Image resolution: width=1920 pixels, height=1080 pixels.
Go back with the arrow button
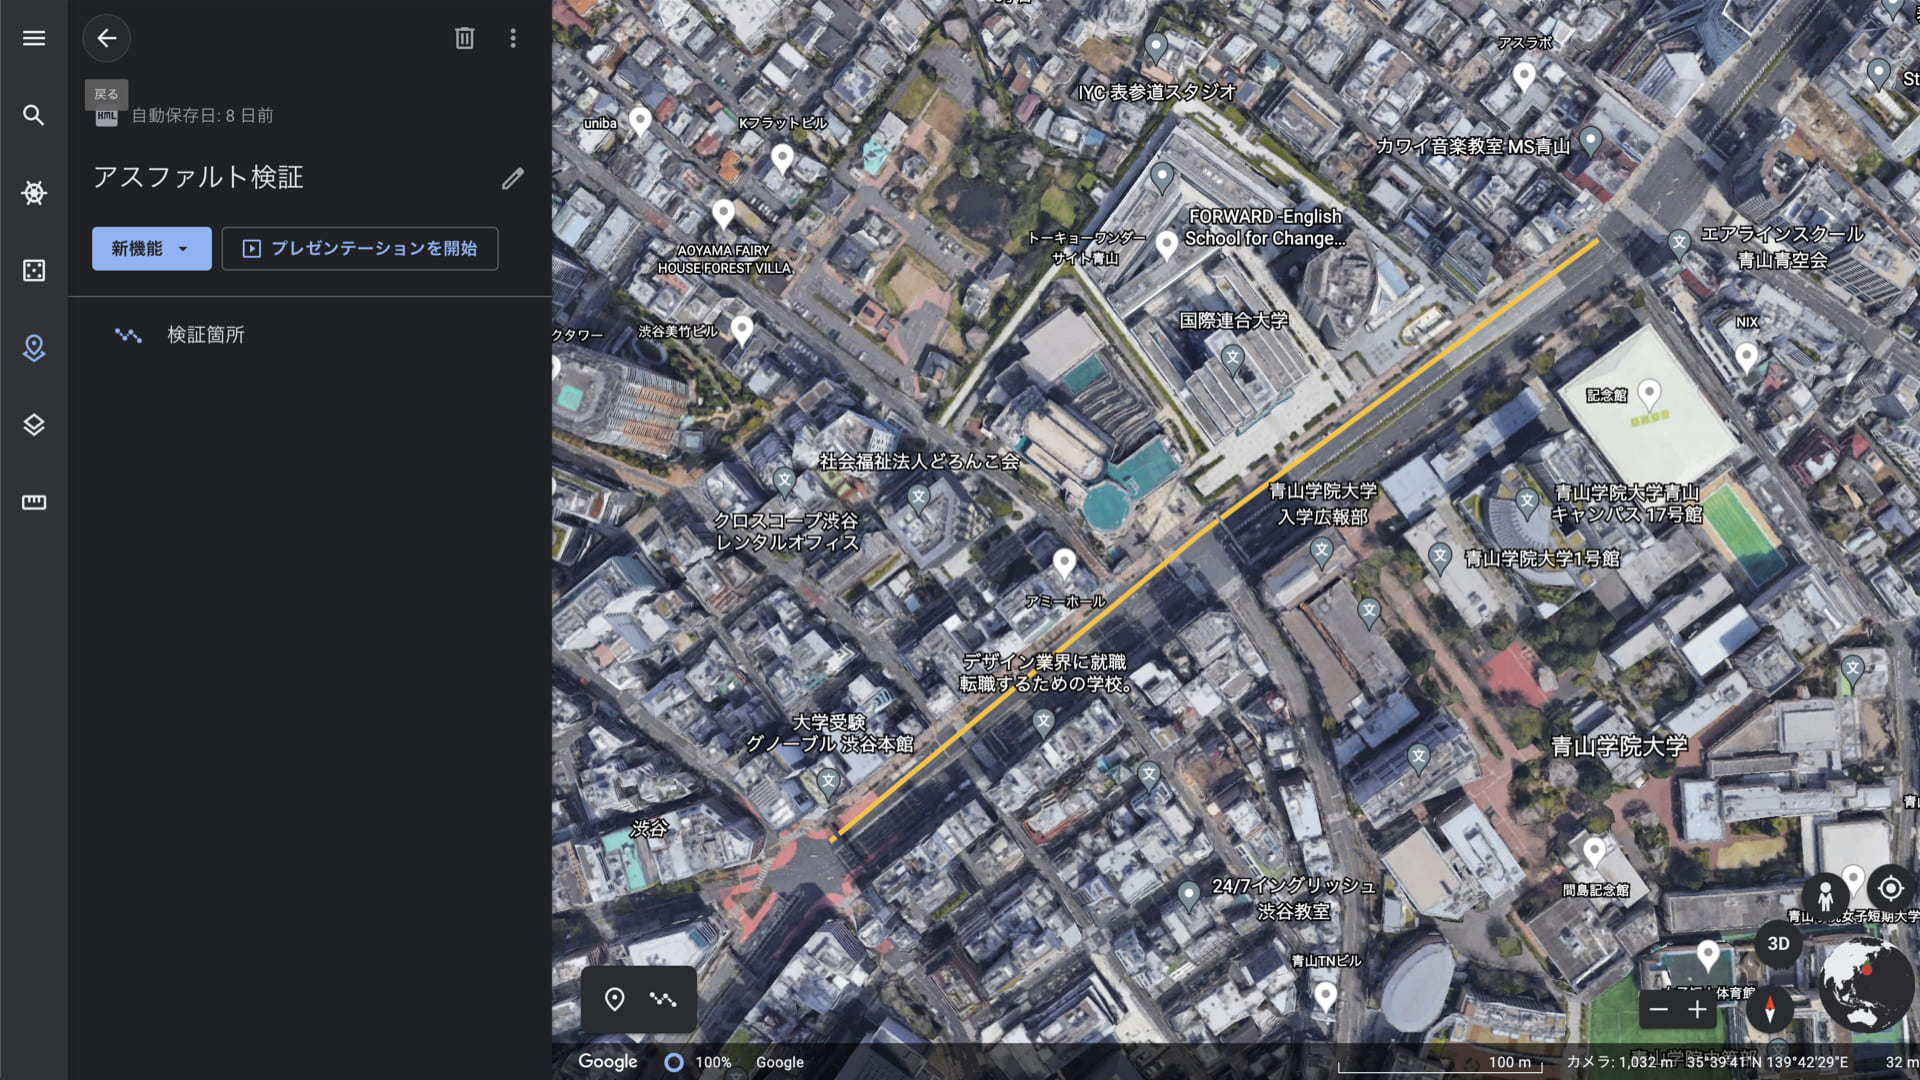(x=107, y=38)
